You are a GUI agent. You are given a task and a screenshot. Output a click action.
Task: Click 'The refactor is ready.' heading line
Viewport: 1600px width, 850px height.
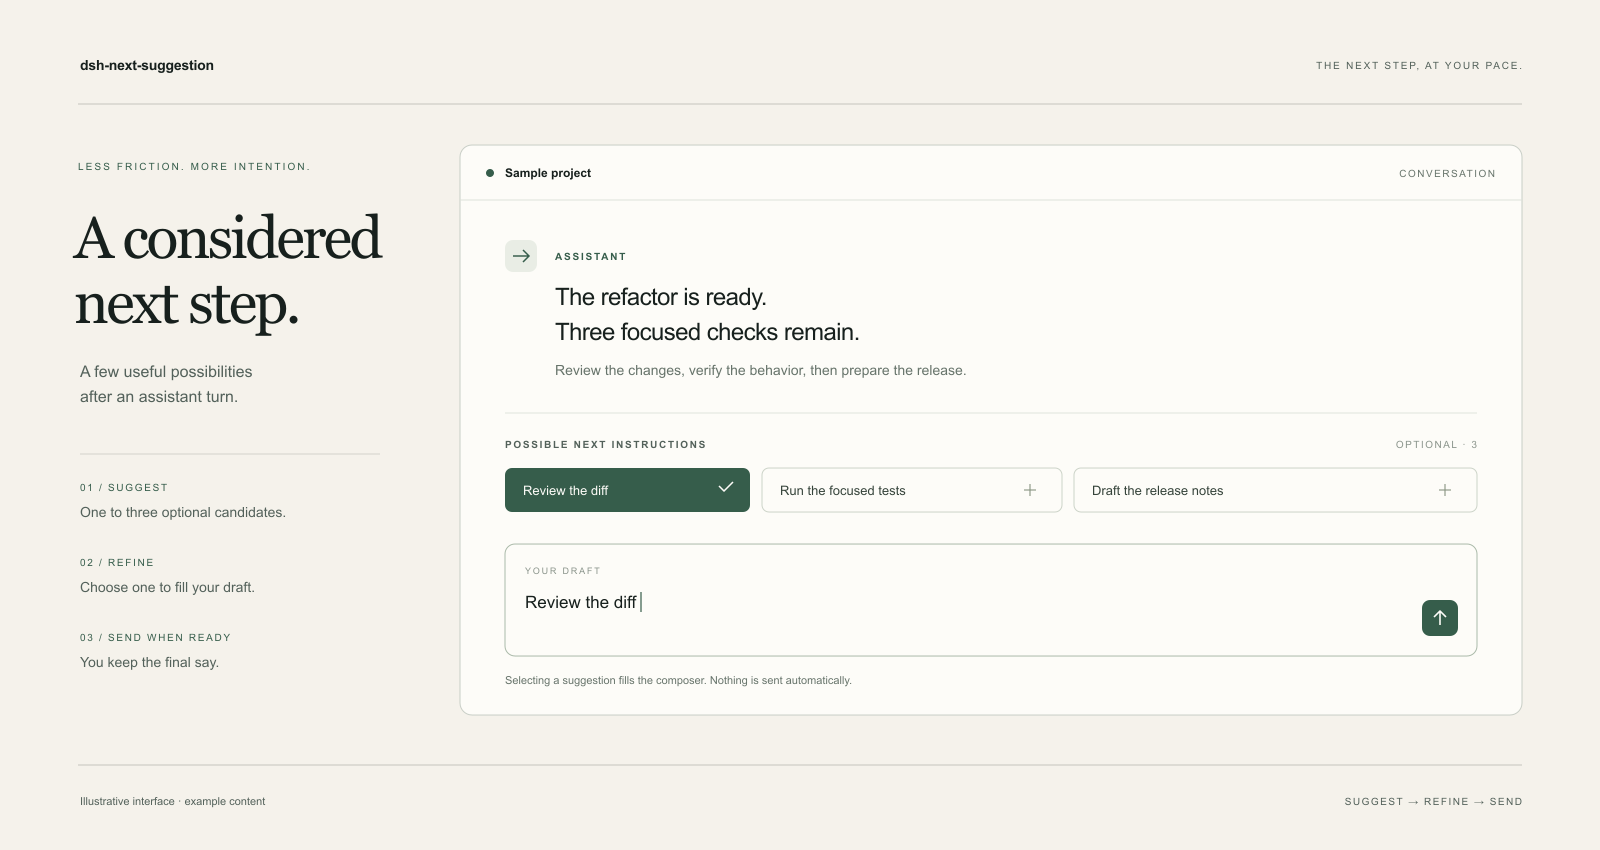pyautogui.click(x=661, y=297)
